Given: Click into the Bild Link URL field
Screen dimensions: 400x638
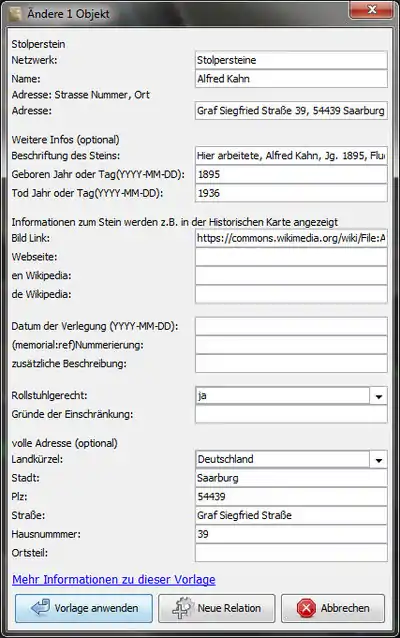Looking at the screenshot, I should point(291,238).
